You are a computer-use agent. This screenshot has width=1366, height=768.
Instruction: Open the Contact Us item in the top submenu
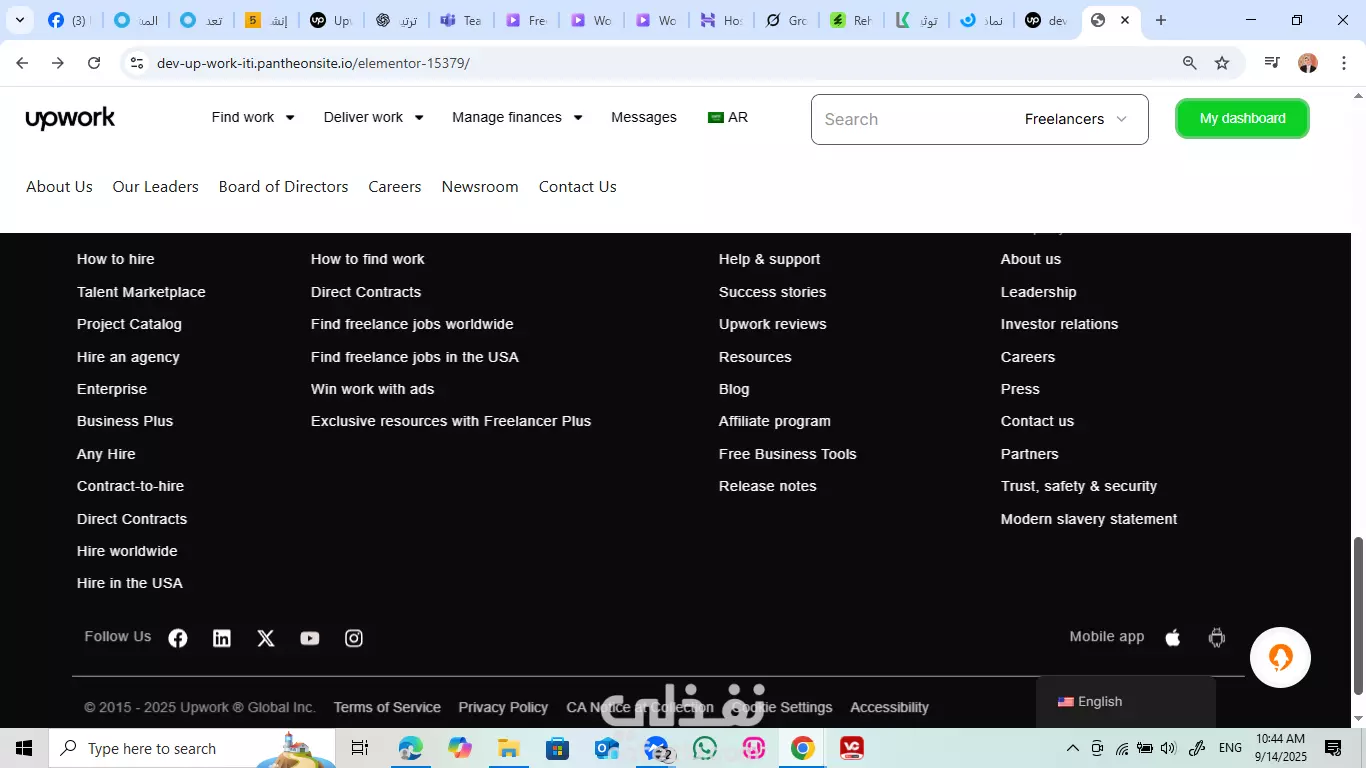(578, 187)
